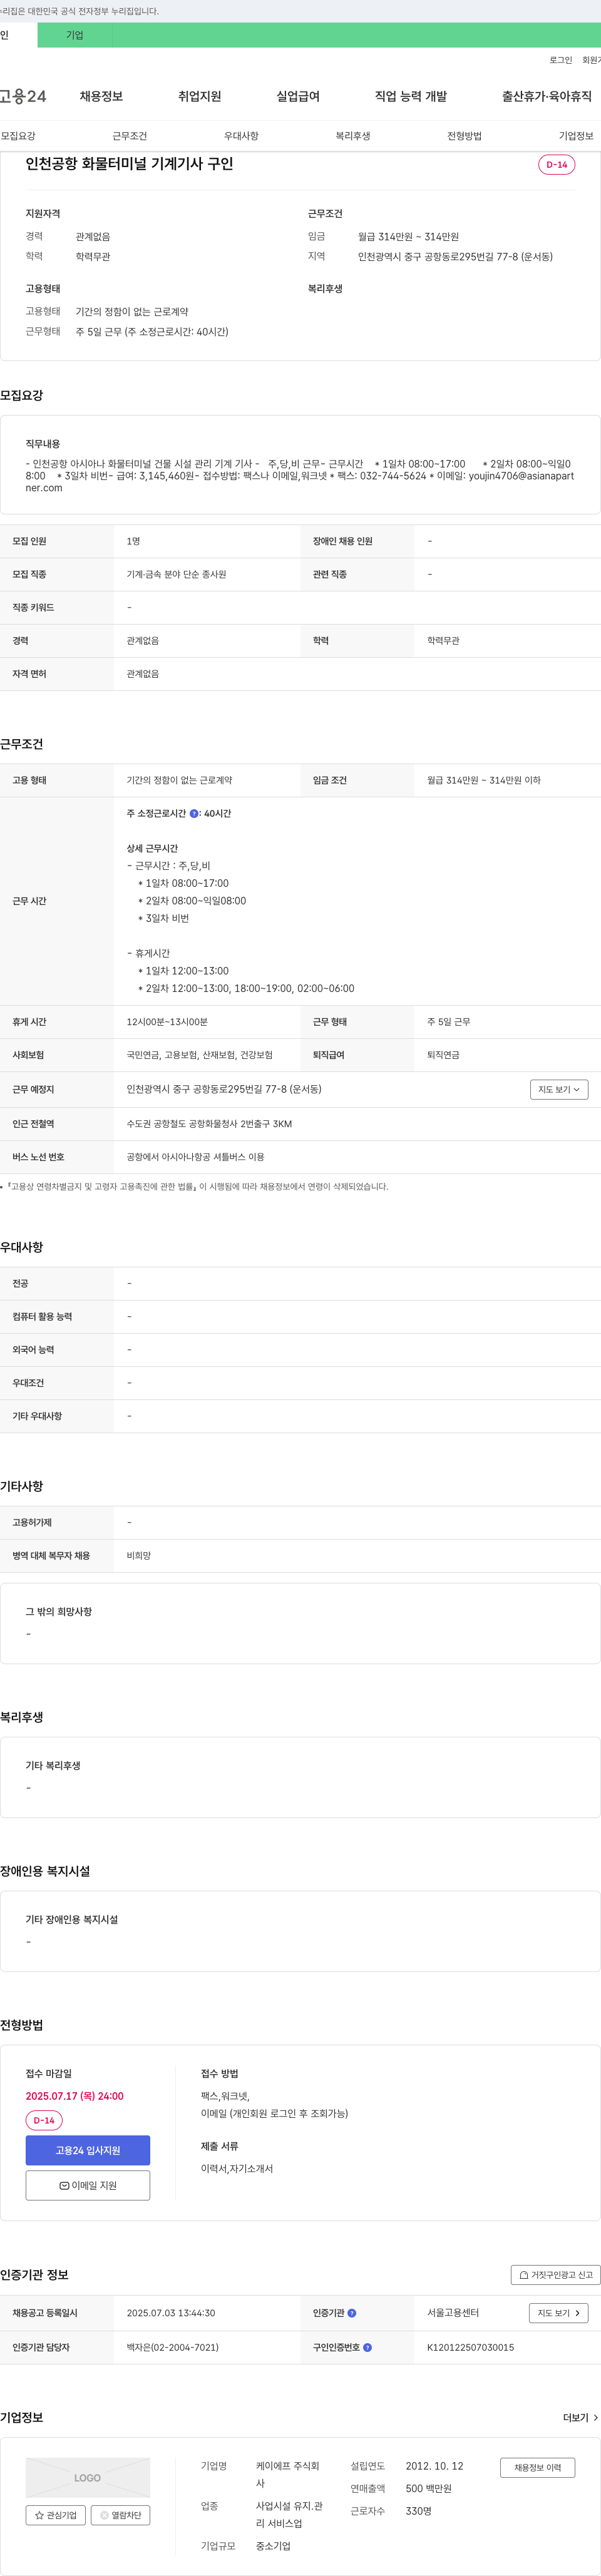Report via 거짓구인광고 신고 button
The image size is (601, 2576).
click(555, 2275)
